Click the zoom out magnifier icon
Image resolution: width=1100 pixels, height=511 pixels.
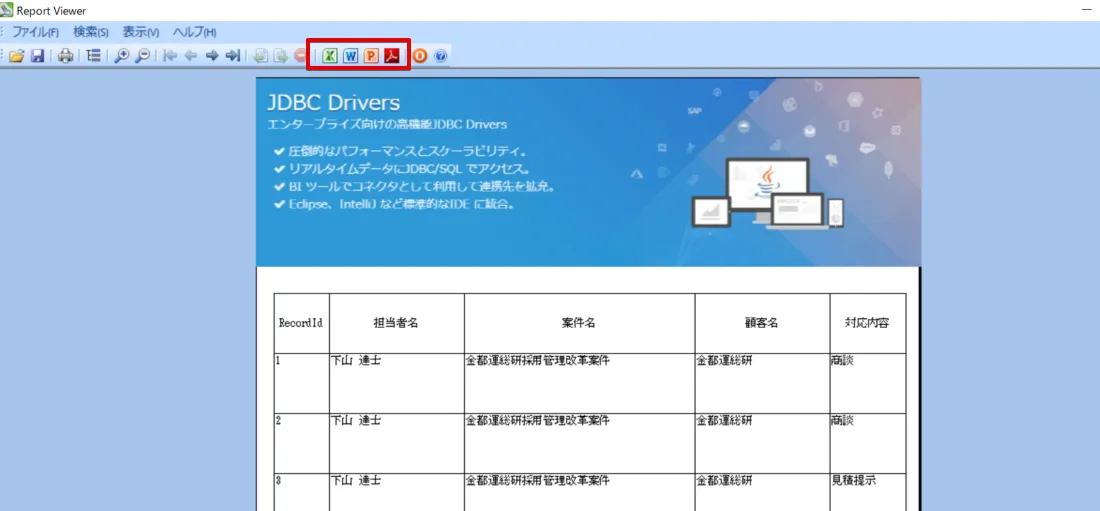[143, 56]
